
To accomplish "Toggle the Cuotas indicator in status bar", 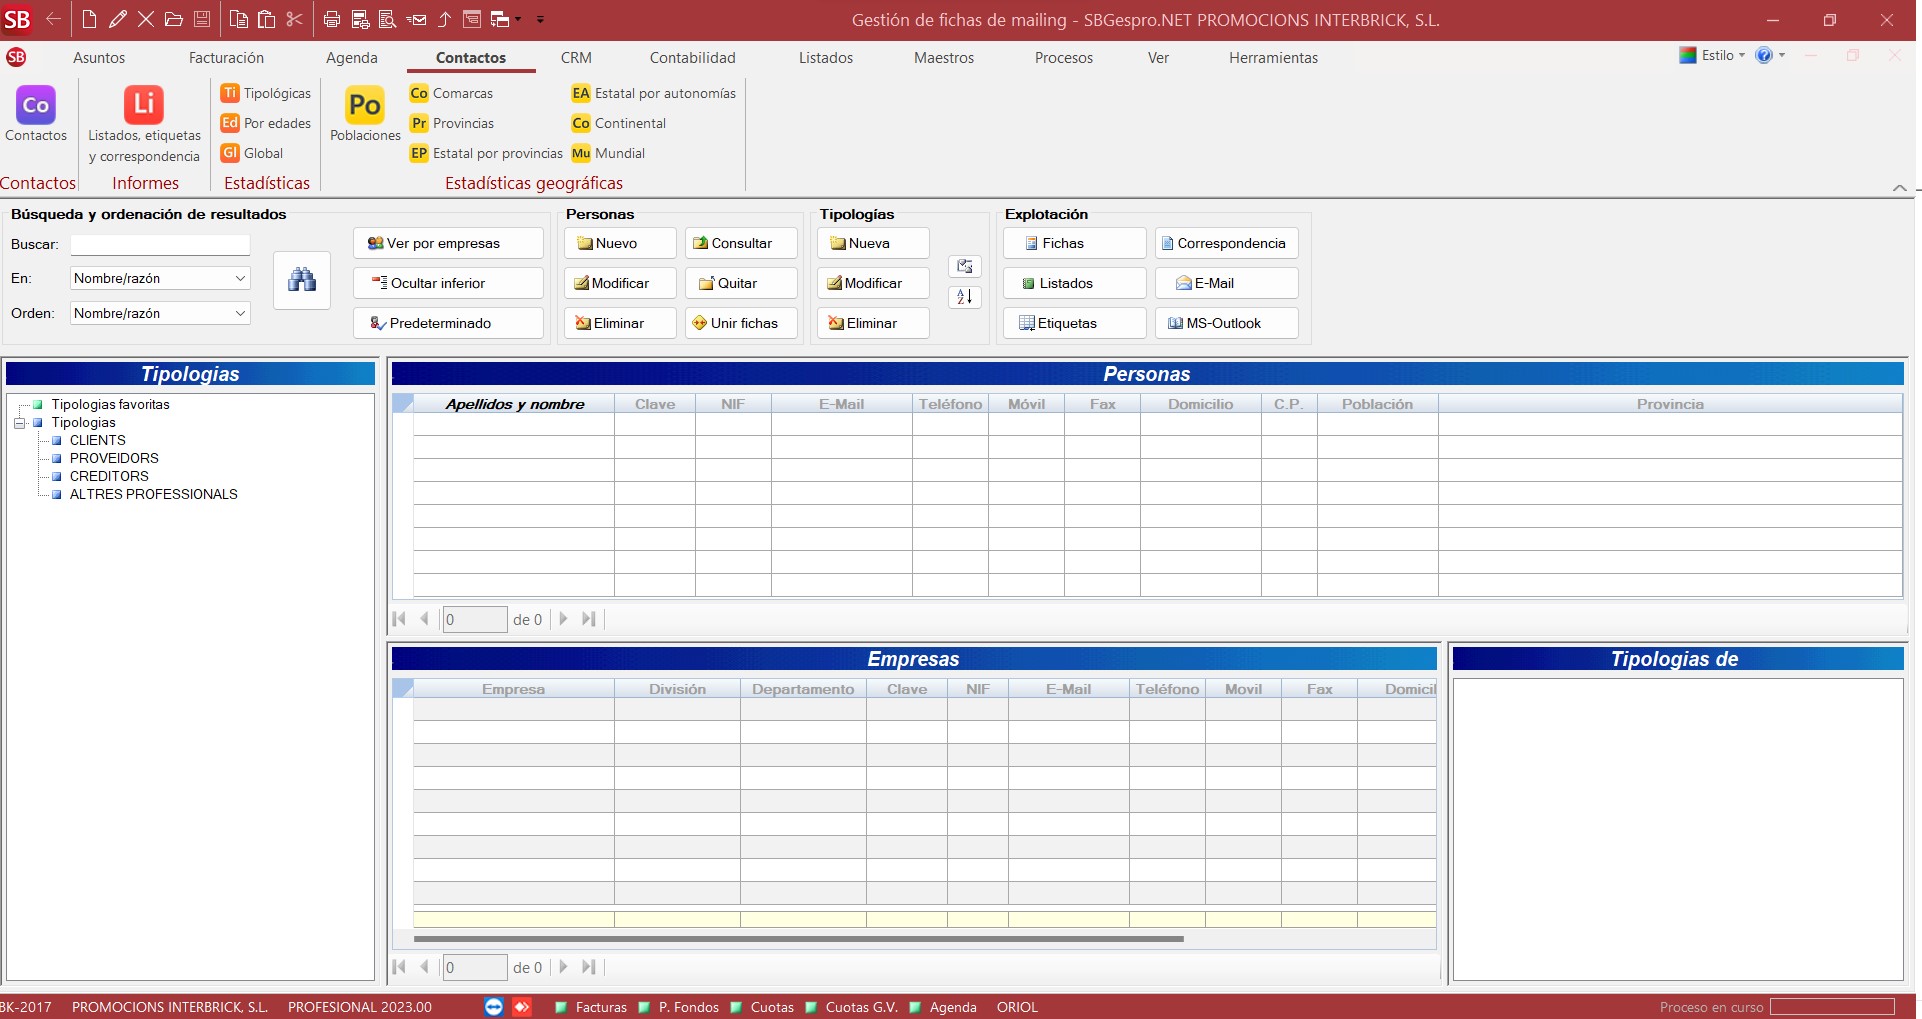I will 737,1007.
